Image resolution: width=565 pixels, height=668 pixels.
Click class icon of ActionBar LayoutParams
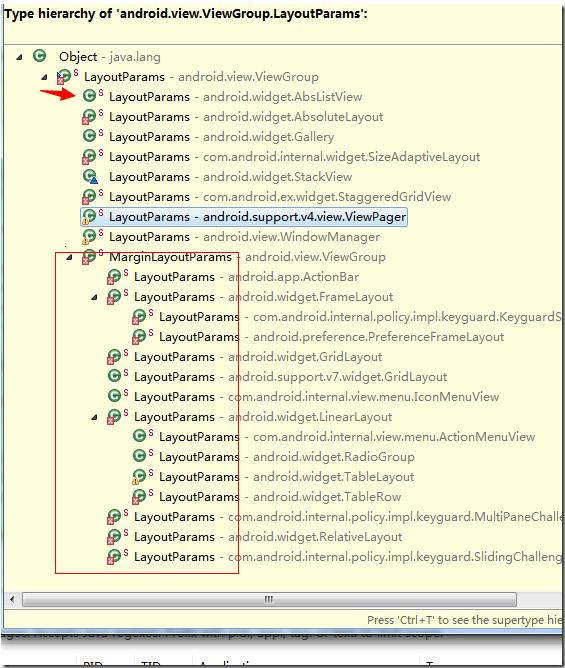[114, 276]
